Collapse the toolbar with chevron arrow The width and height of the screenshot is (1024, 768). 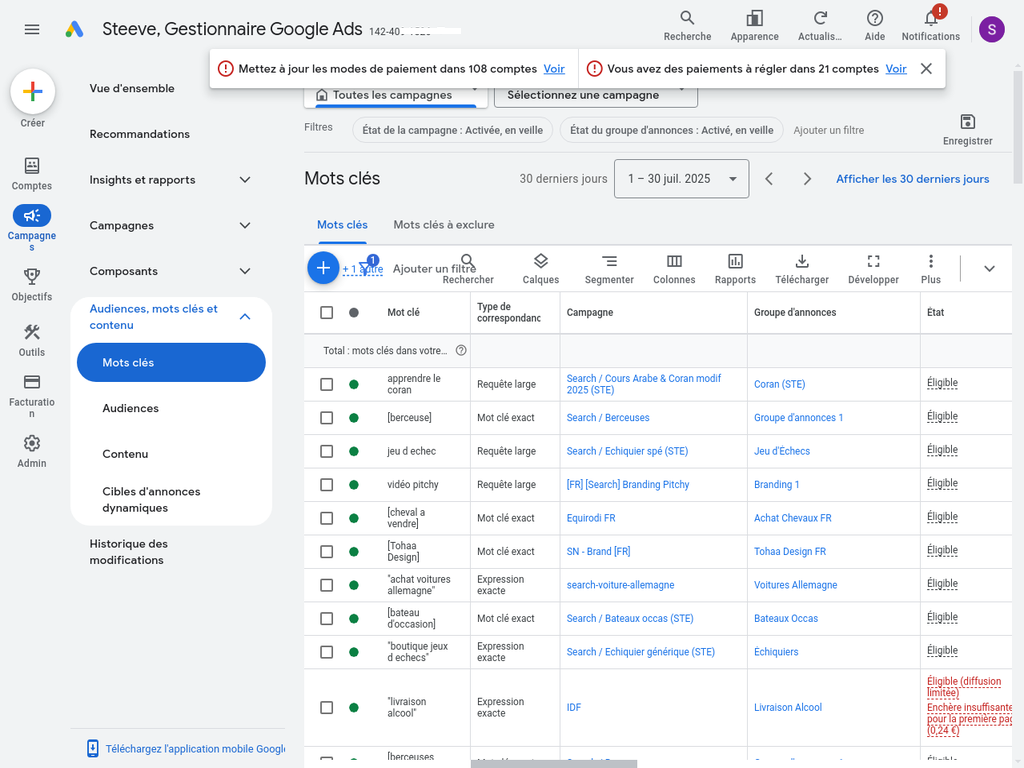point(989,268)
